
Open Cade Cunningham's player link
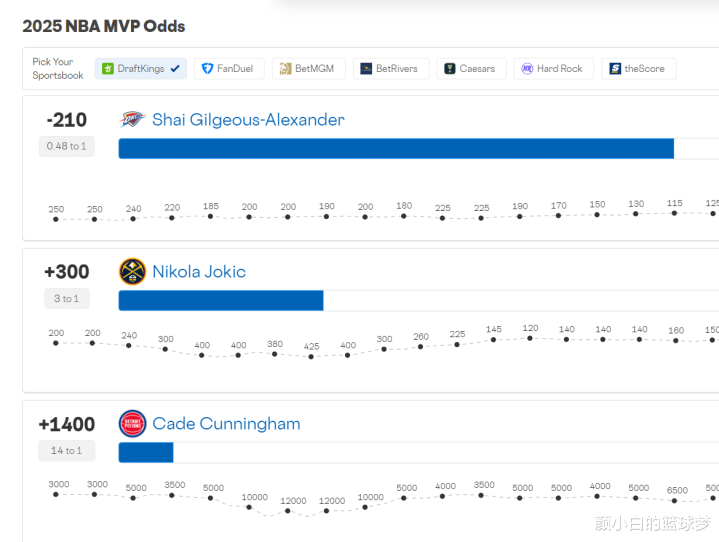226,424
